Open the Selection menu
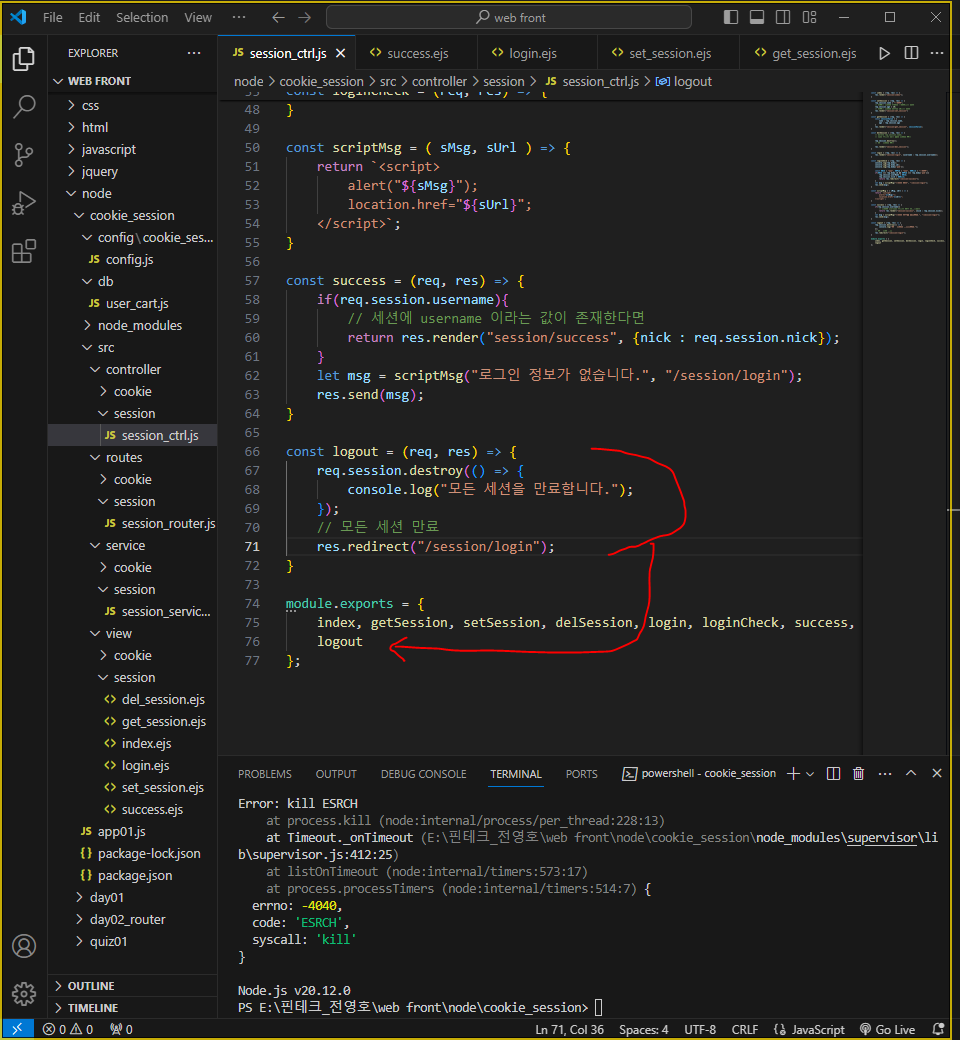Image resolution: width=960 pixels, height=1040 pixels. pos(142,17)
